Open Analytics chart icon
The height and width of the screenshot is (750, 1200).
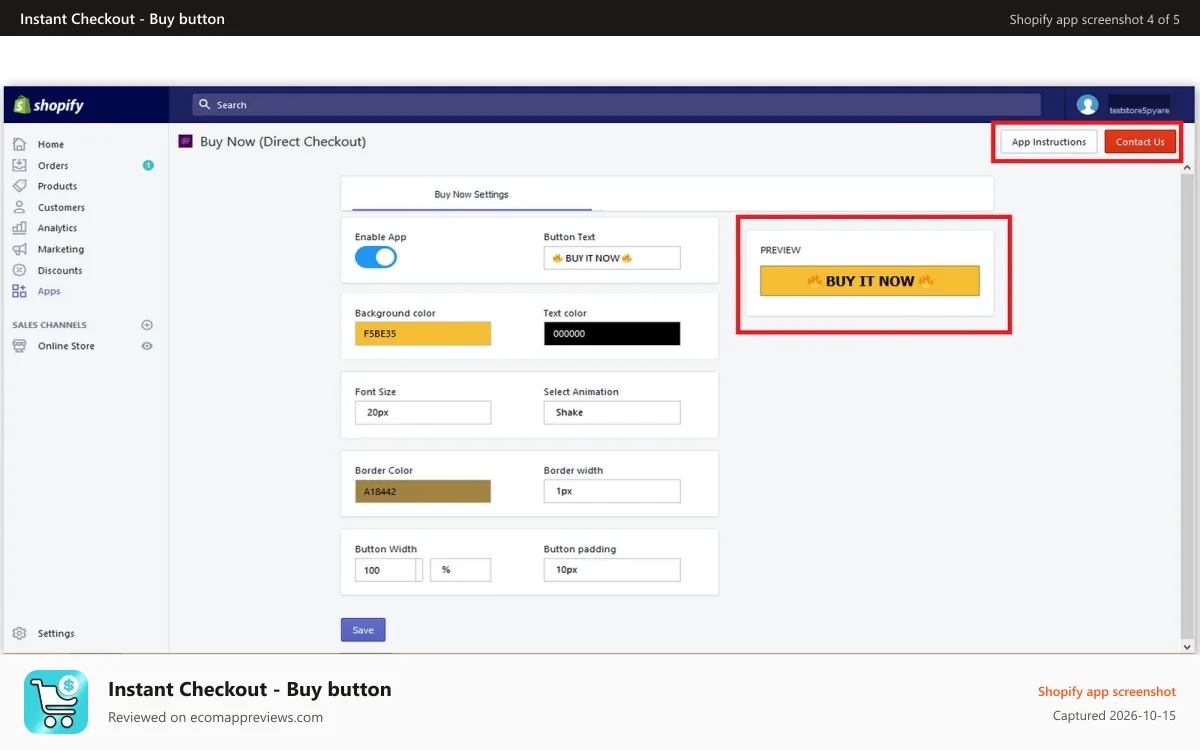click(19, 228)
